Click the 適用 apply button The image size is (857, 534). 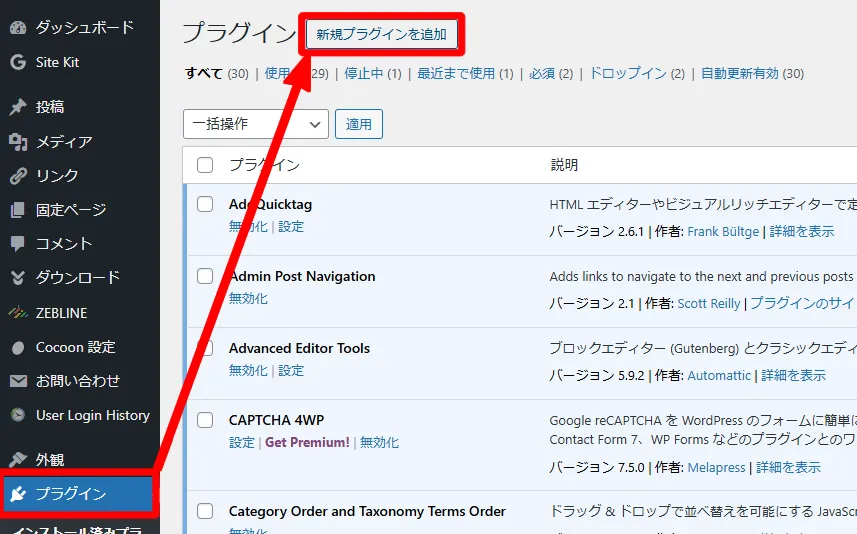pos(359,124)
